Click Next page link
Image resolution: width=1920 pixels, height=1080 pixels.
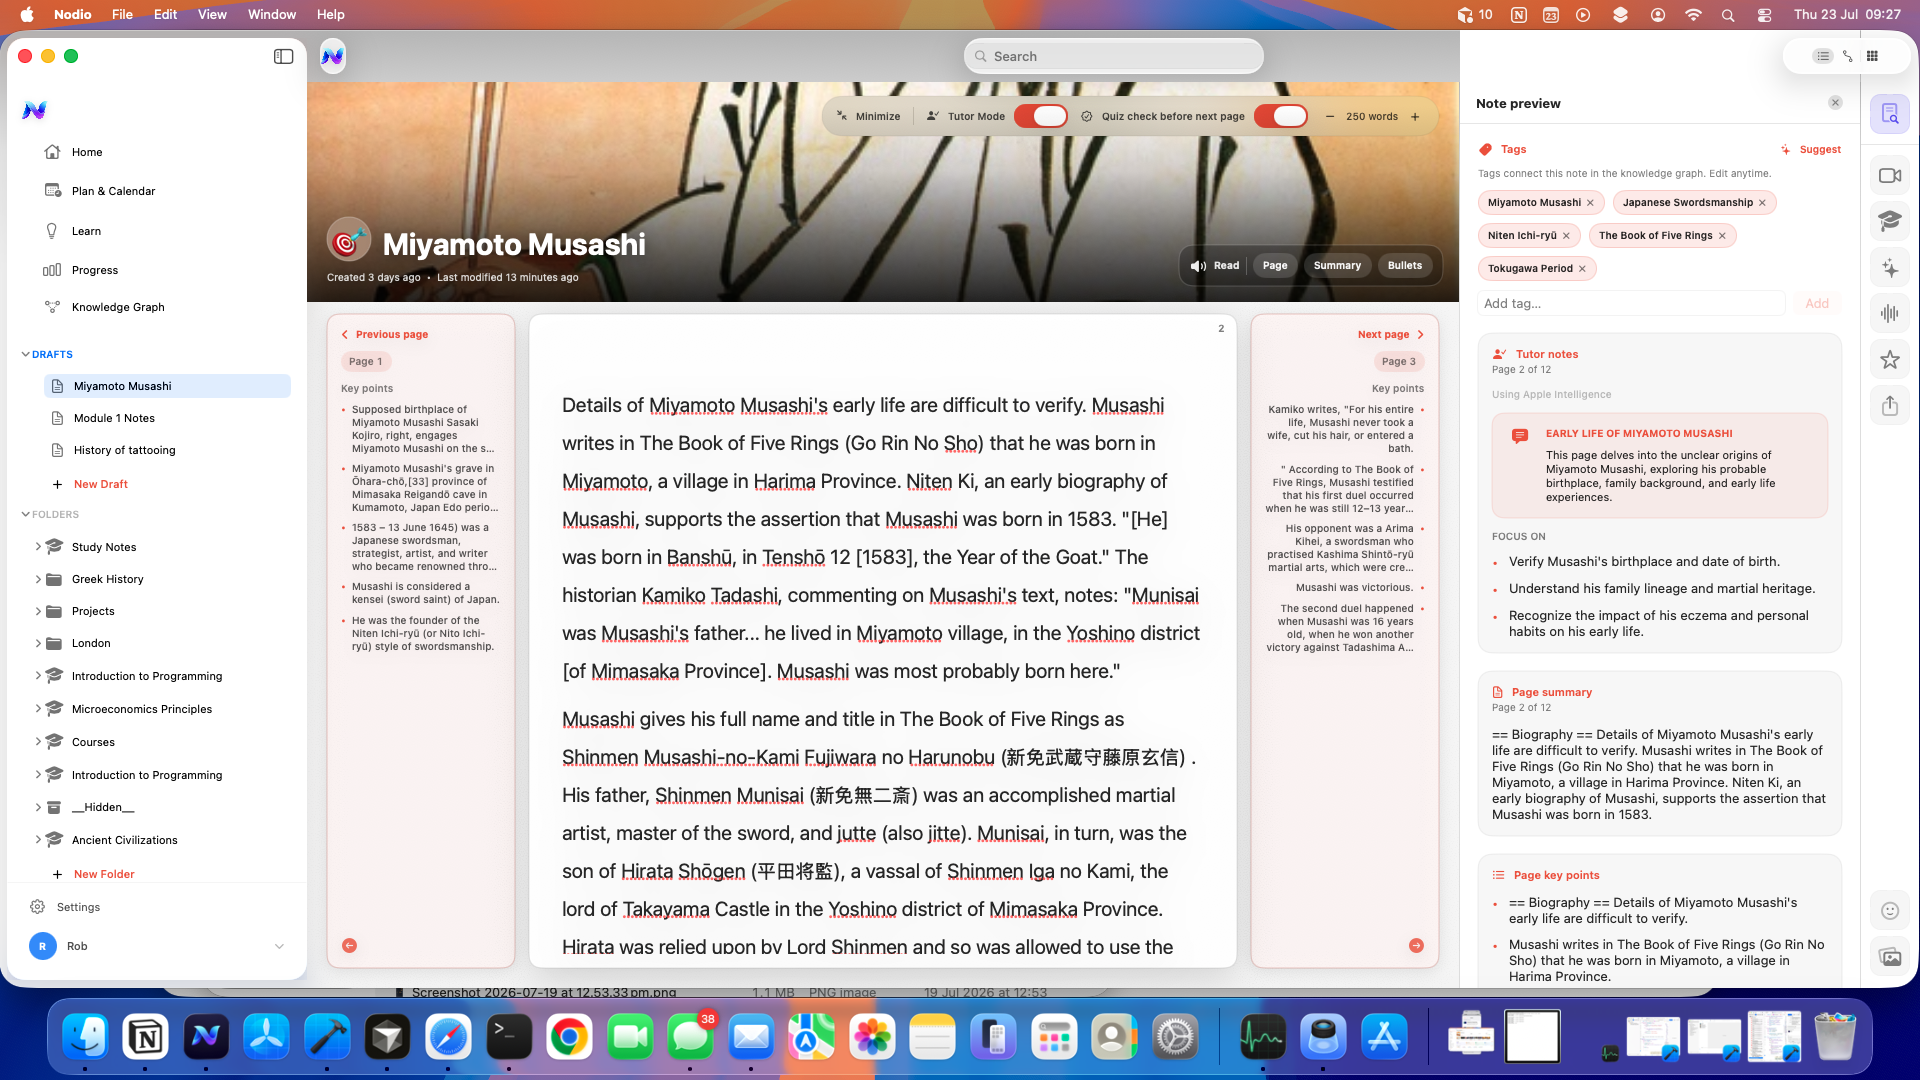coord(1390,334)
